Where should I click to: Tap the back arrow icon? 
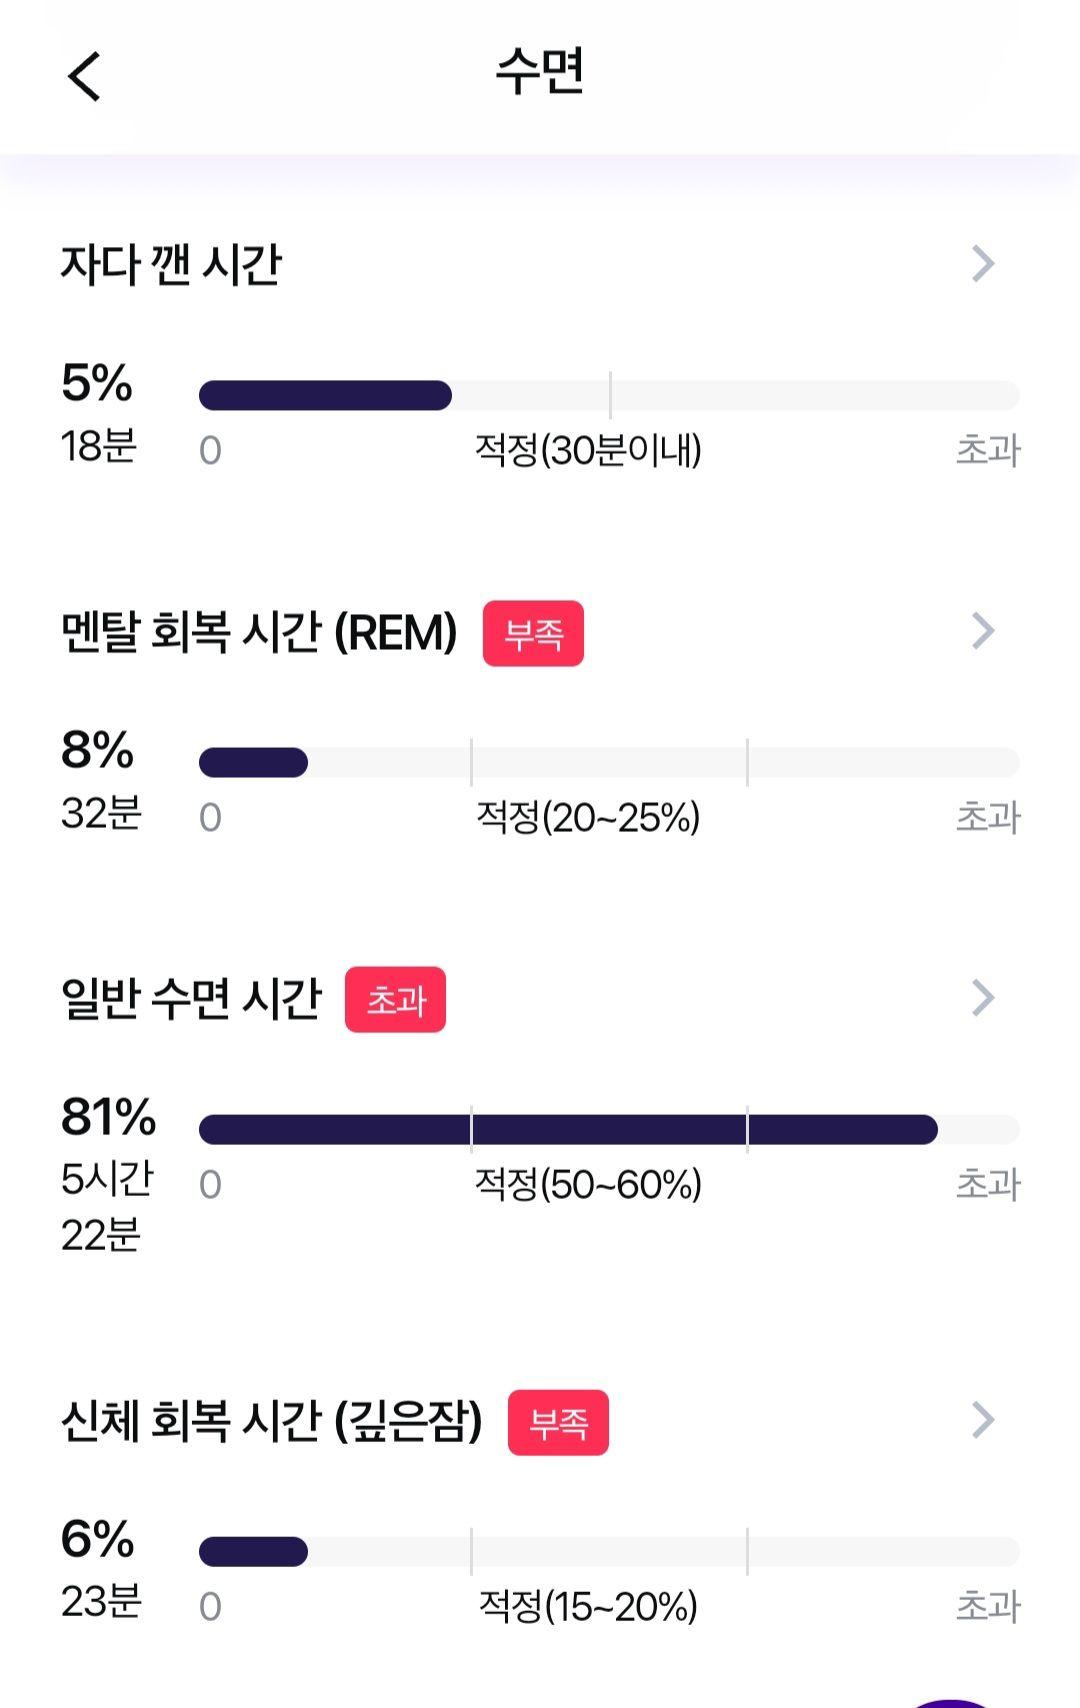pos(85,76)
